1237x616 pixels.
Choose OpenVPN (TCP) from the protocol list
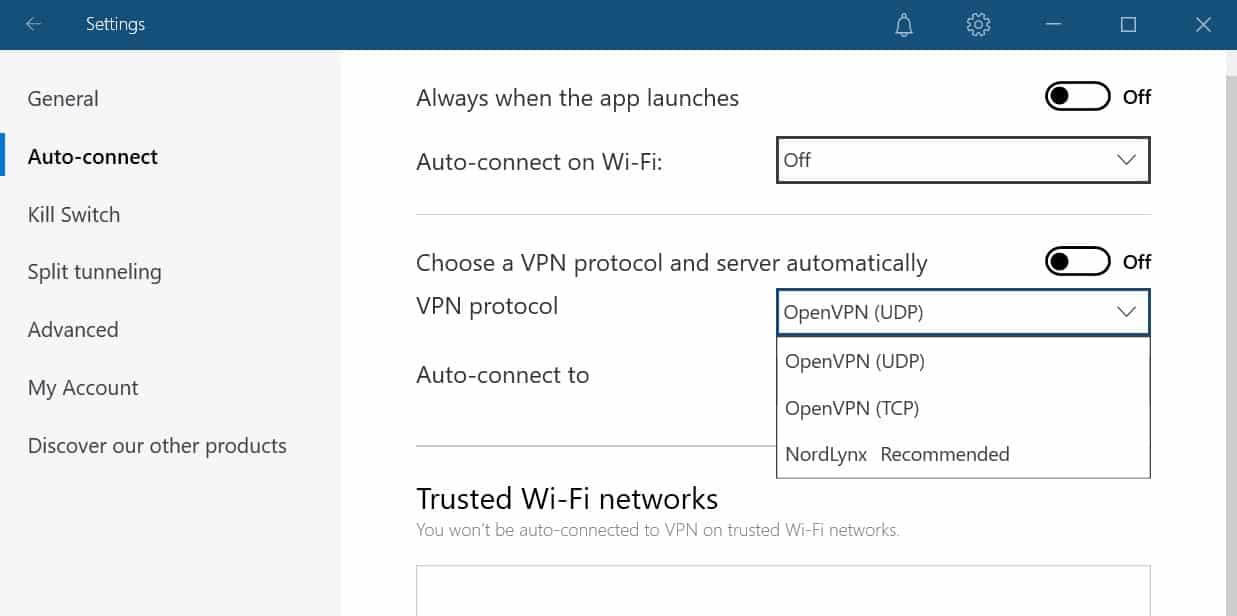pos(852,408)
